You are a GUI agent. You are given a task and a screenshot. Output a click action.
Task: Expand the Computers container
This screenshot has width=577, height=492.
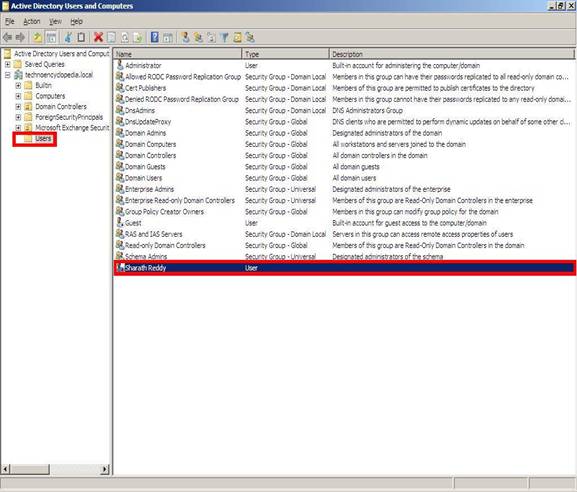[x=18, y=96]
